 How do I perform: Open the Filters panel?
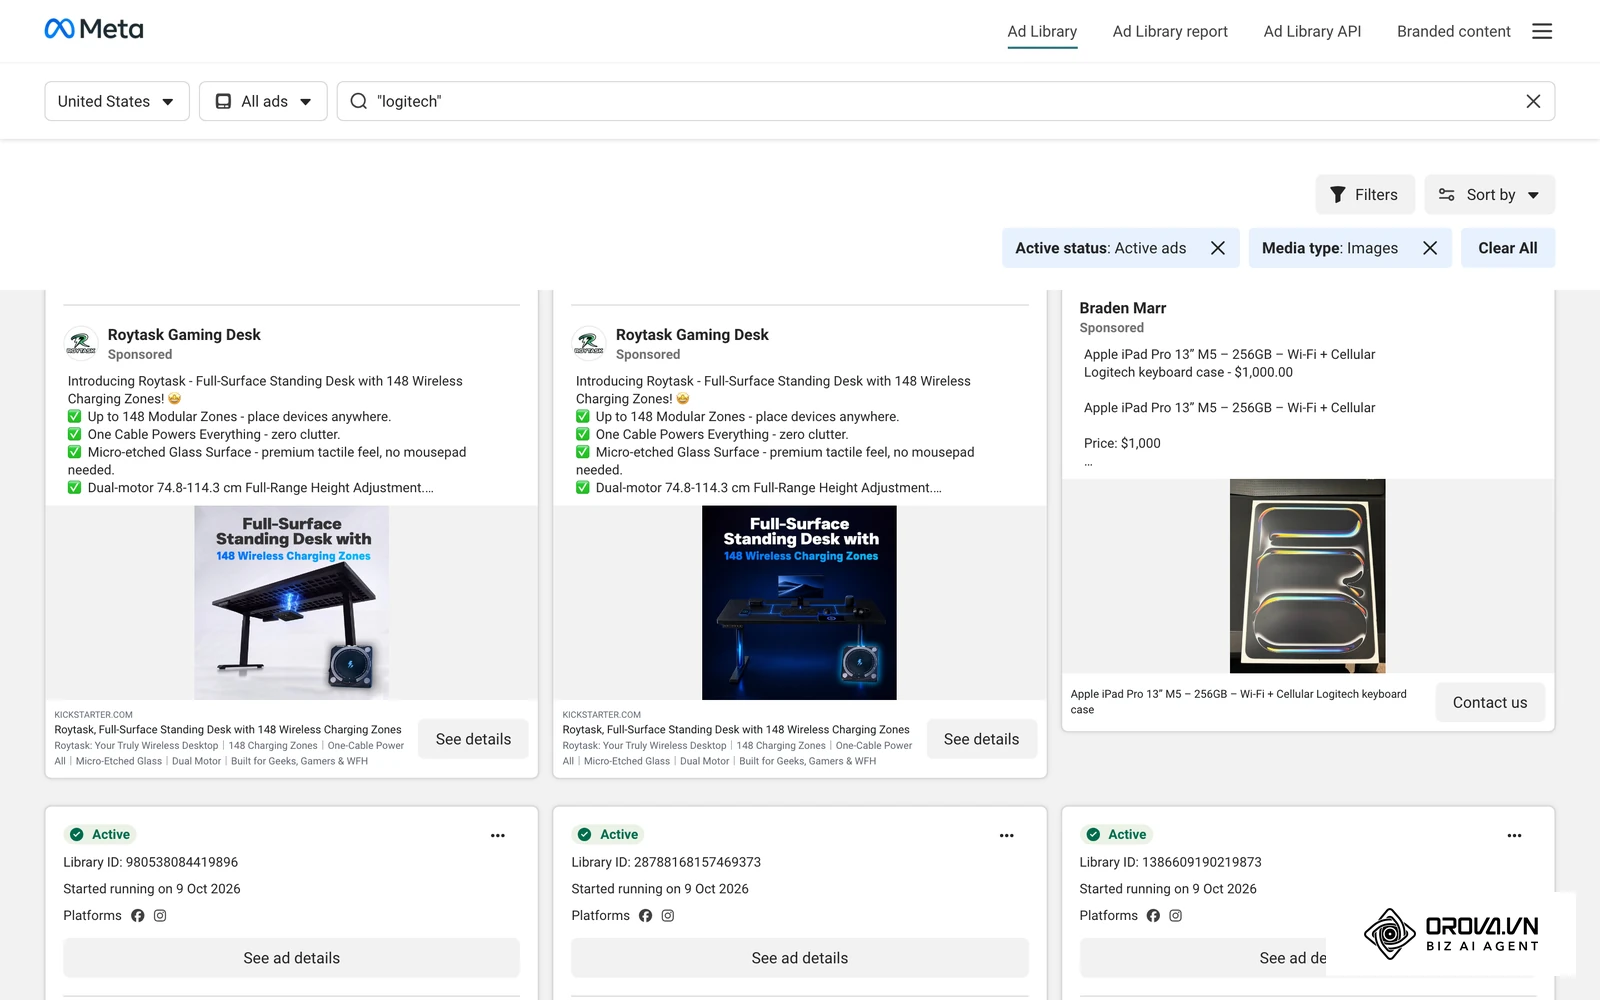(1365, 195)
